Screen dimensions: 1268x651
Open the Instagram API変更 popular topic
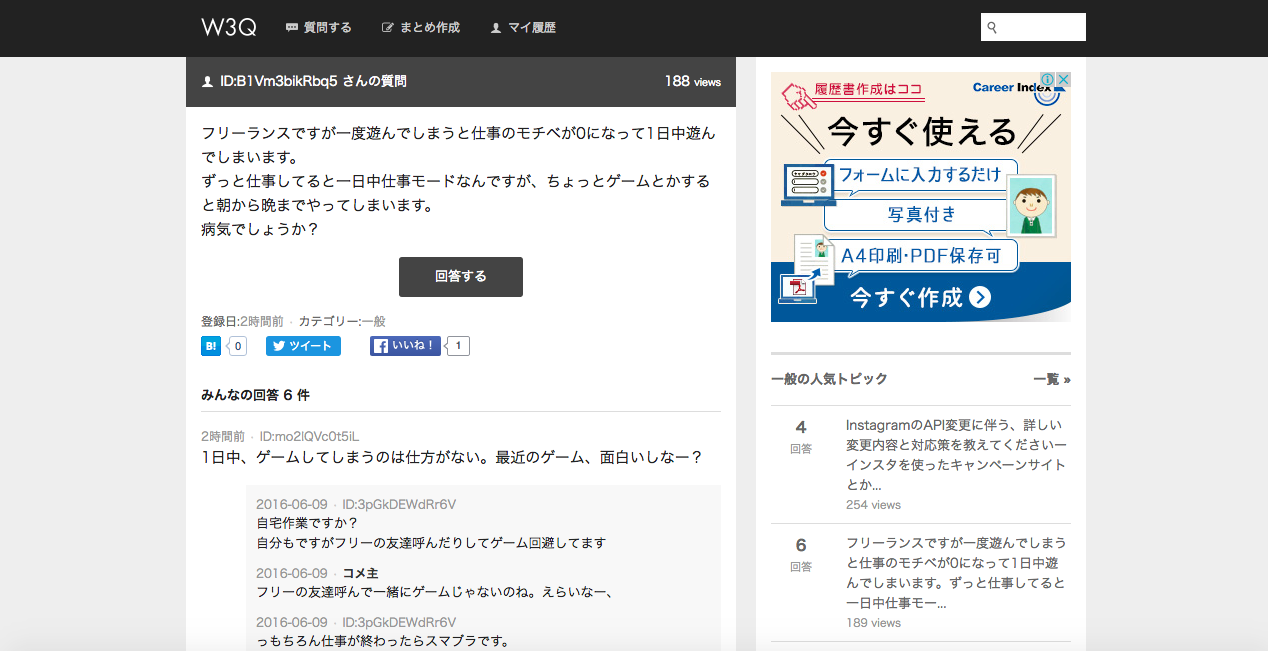(x=957, y=455)
